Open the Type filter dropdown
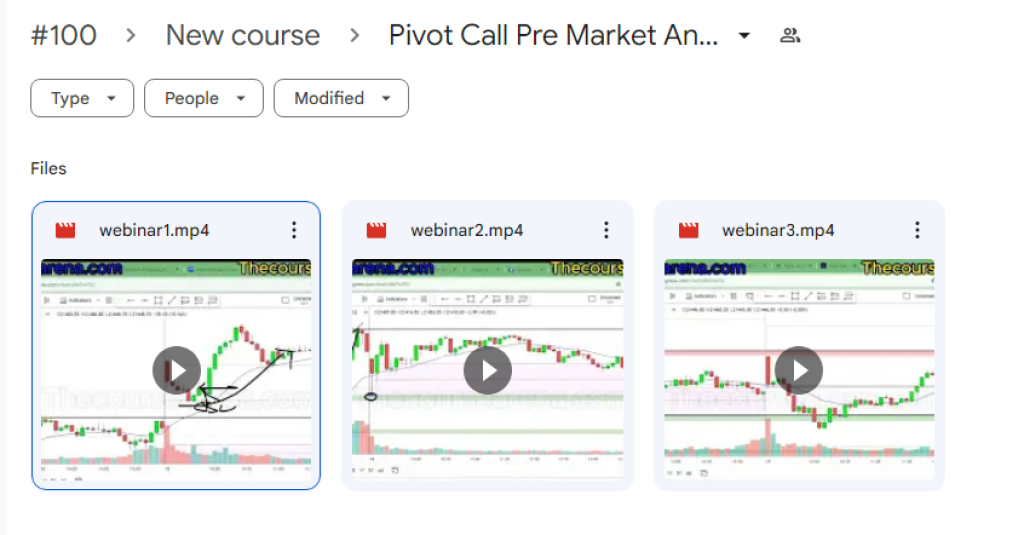Screen dimensions: 1024x535 82,98
